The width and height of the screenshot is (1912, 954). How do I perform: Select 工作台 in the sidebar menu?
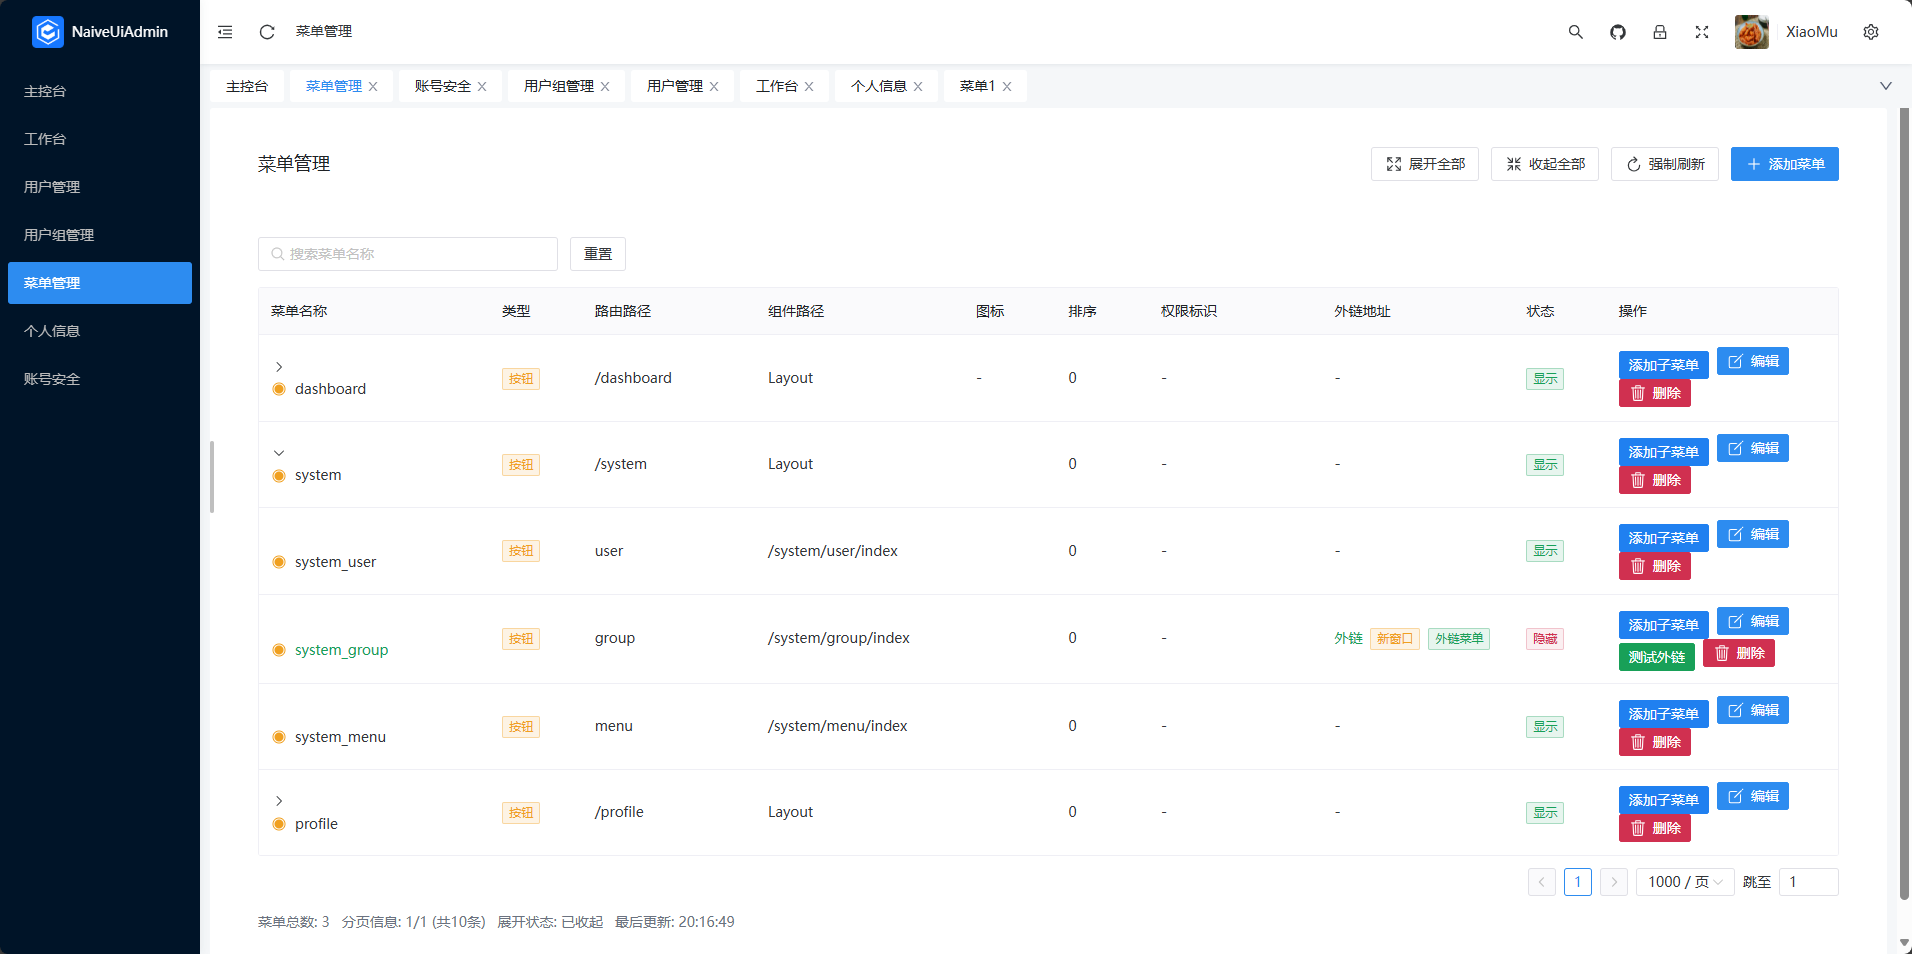[x=44, y=138]
